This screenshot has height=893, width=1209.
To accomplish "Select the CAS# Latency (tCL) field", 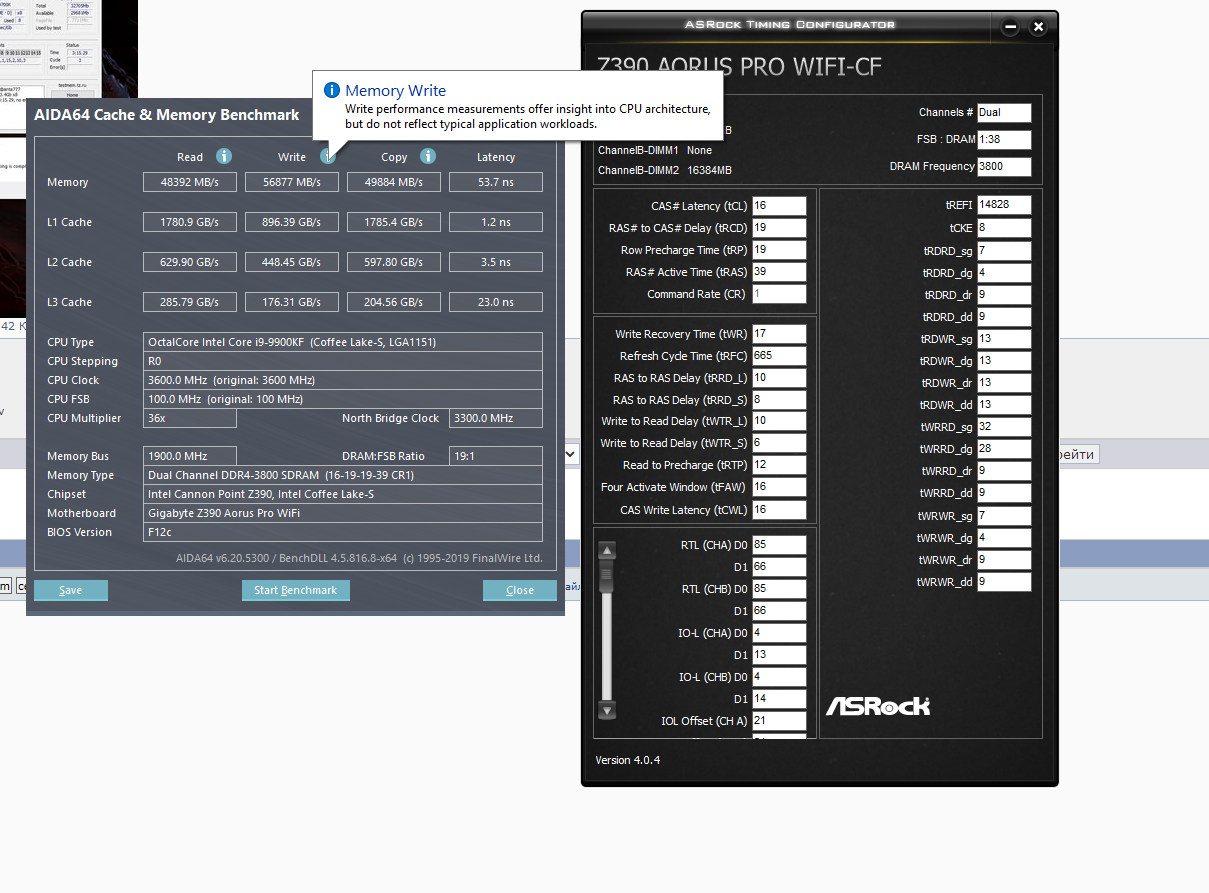I will tap(779, 206).
